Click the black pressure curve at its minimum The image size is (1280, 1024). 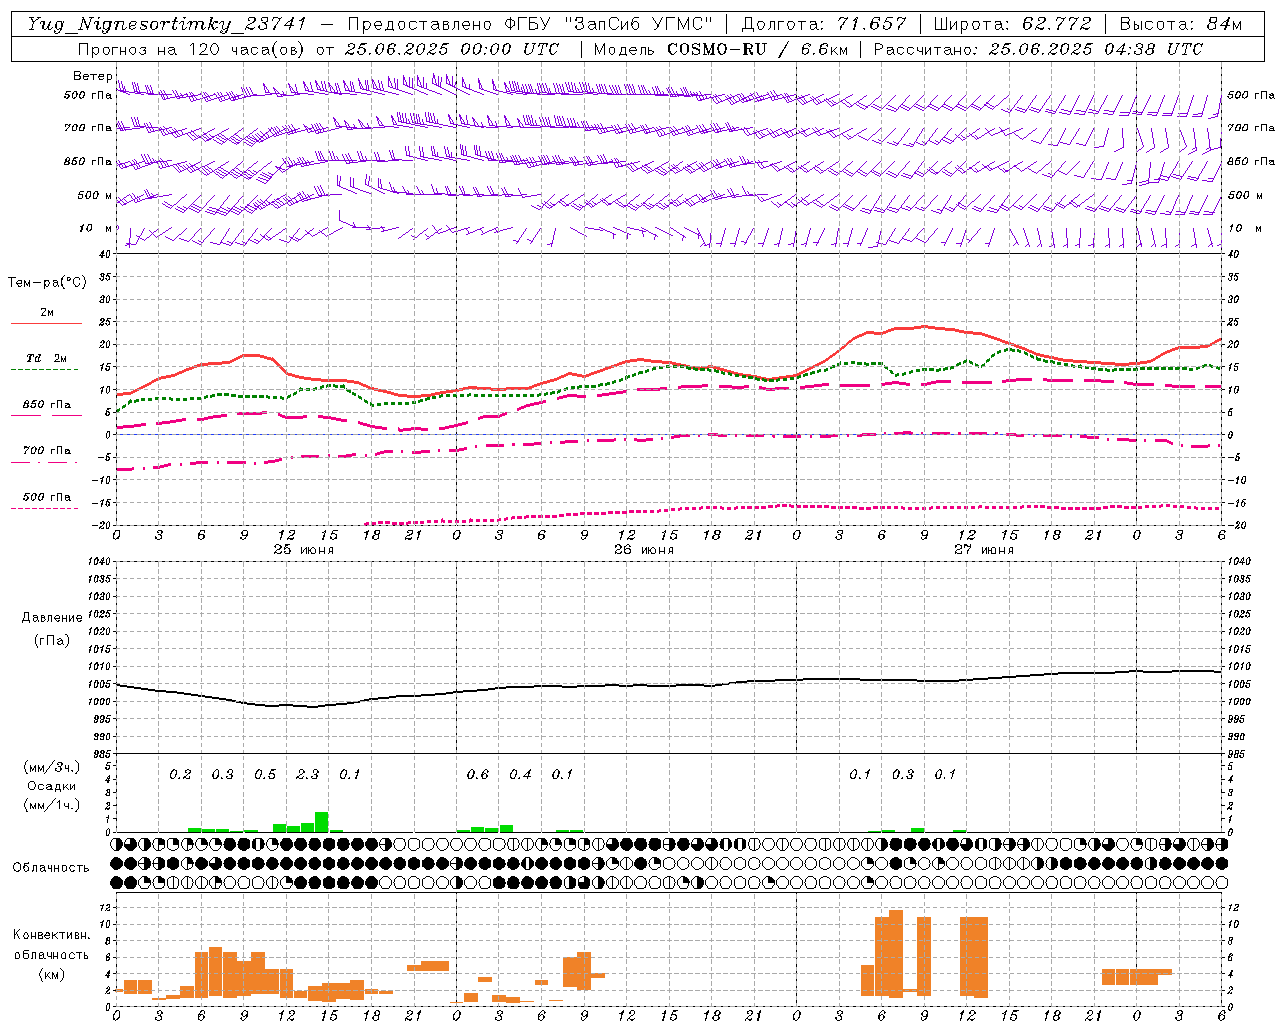point(312,706)
